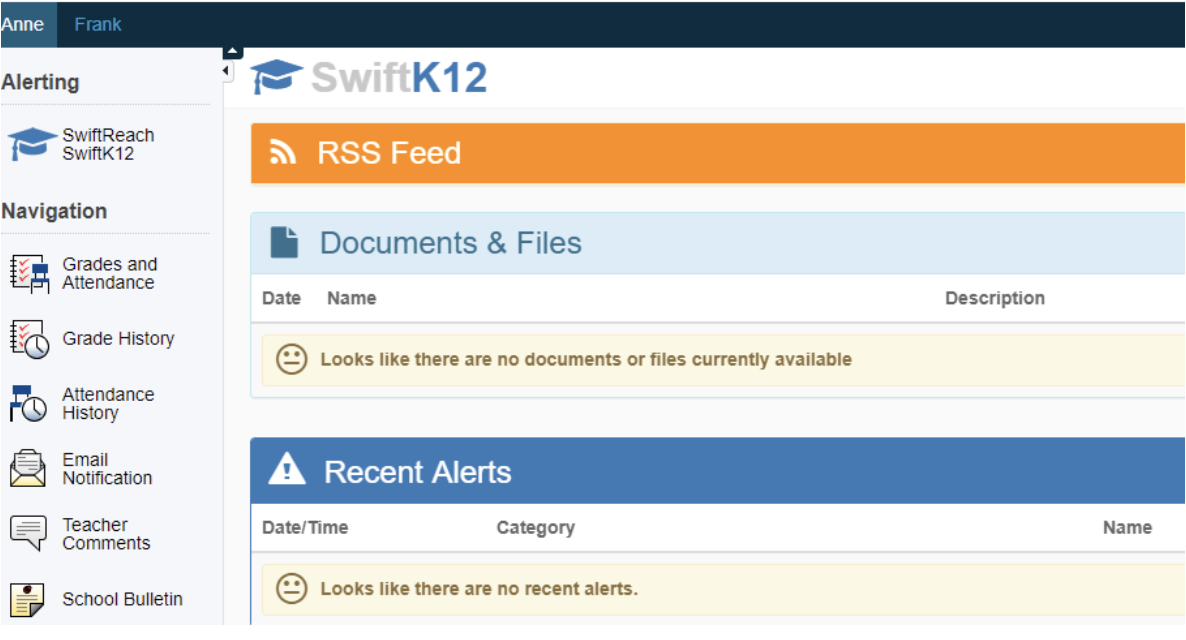1186x640 pixels.
Task: Click the Date/Time column header
Action: pos(305,527)
